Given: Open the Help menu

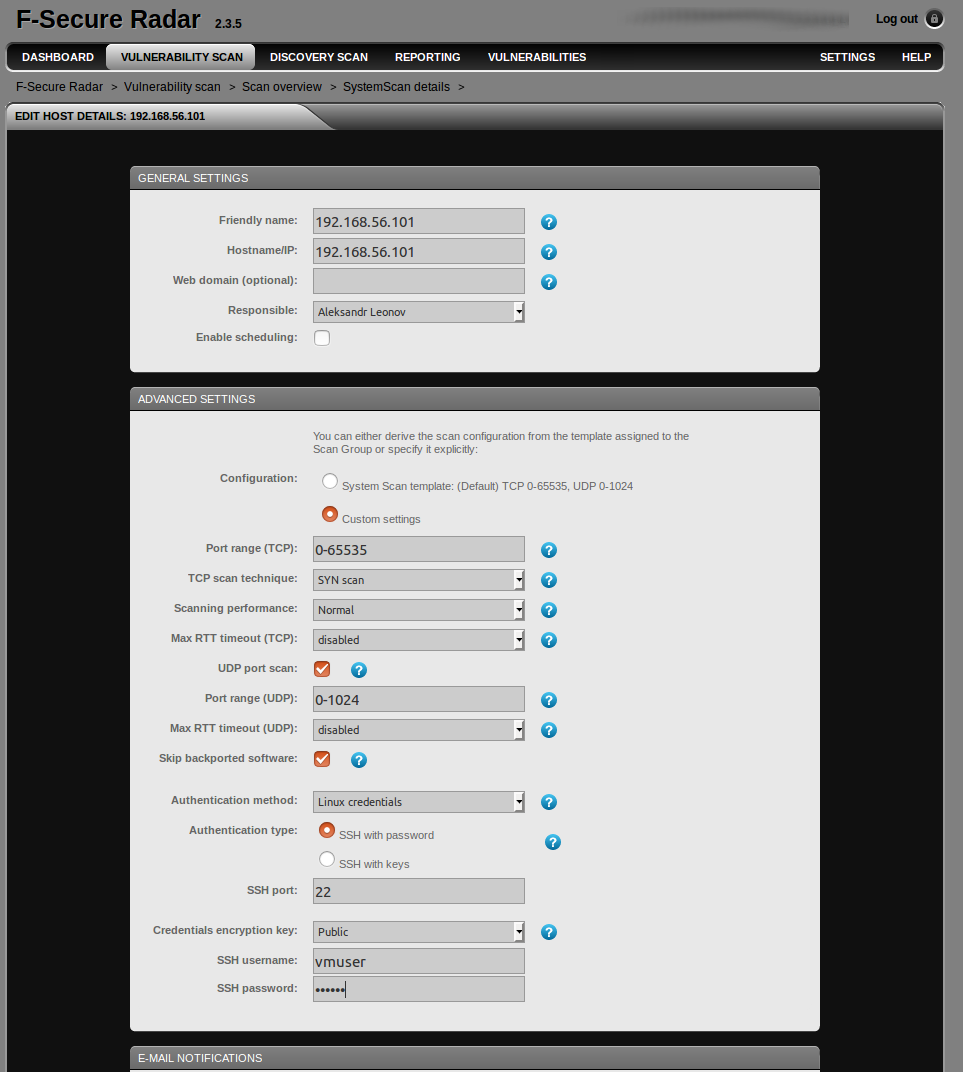Looking at the screenshot, I should [x=917, y=57].
